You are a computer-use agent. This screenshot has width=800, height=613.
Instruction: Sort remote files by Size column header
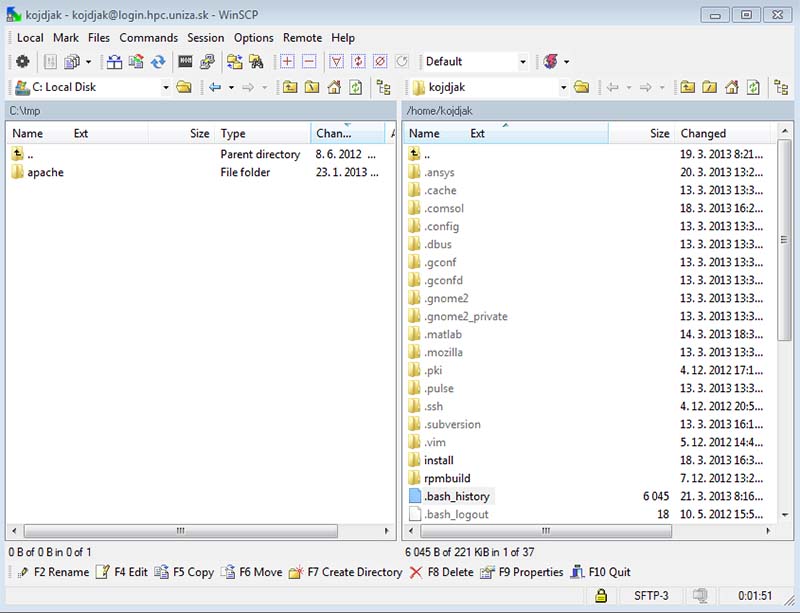point(658,133)
